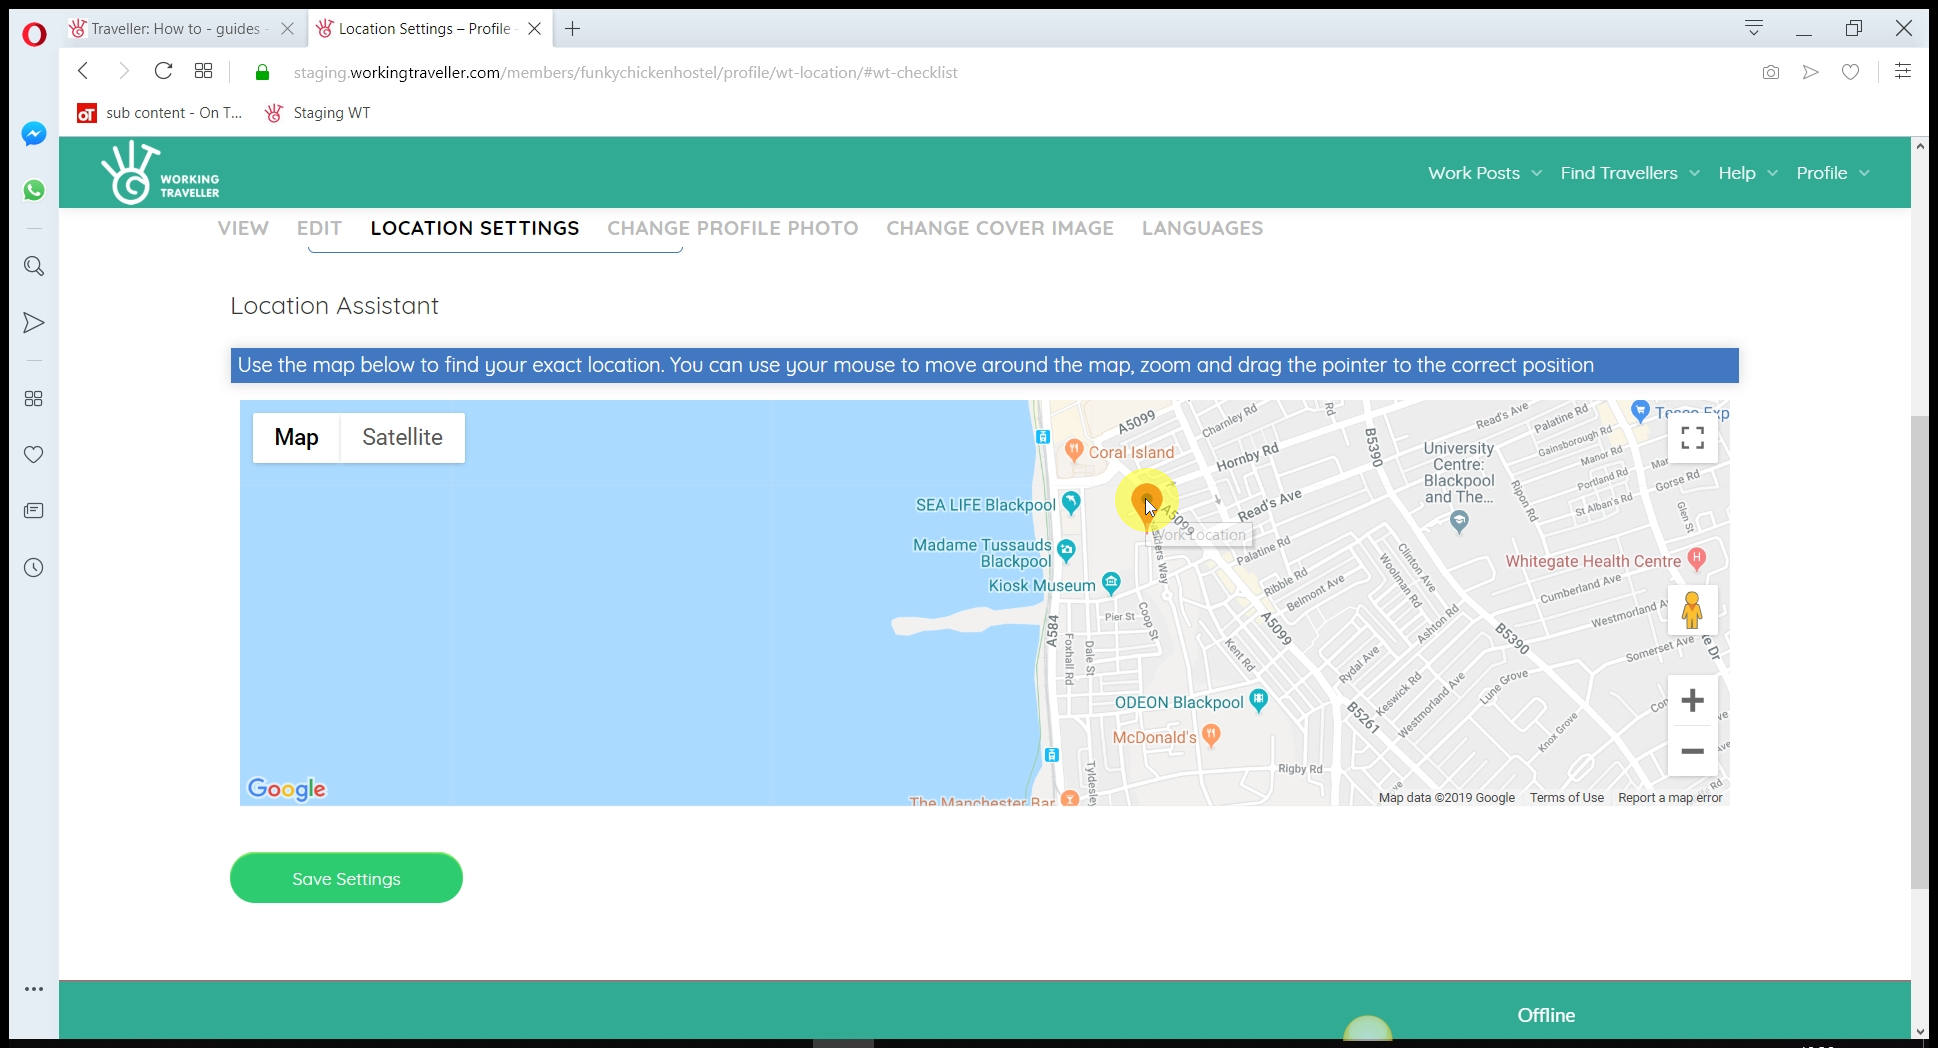
Task: Zoom in on the map
Action: coord(1692,700)
